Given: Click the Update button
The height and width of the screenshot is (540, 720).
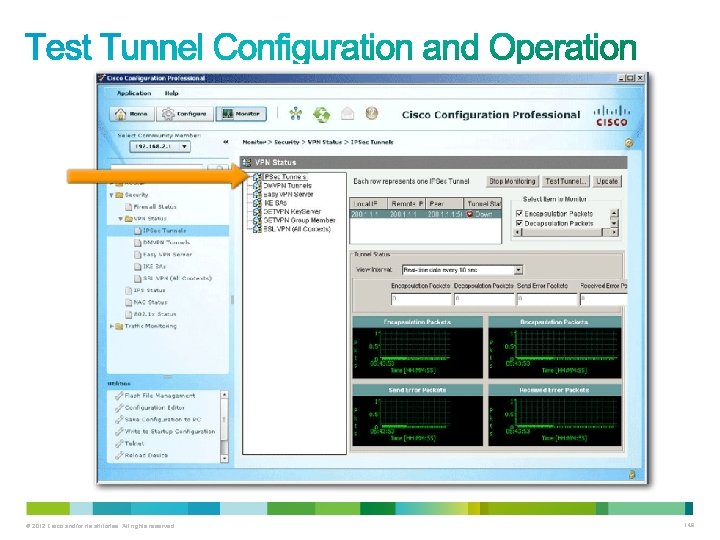Looking at the screenshot, I should tap(607, 181).
